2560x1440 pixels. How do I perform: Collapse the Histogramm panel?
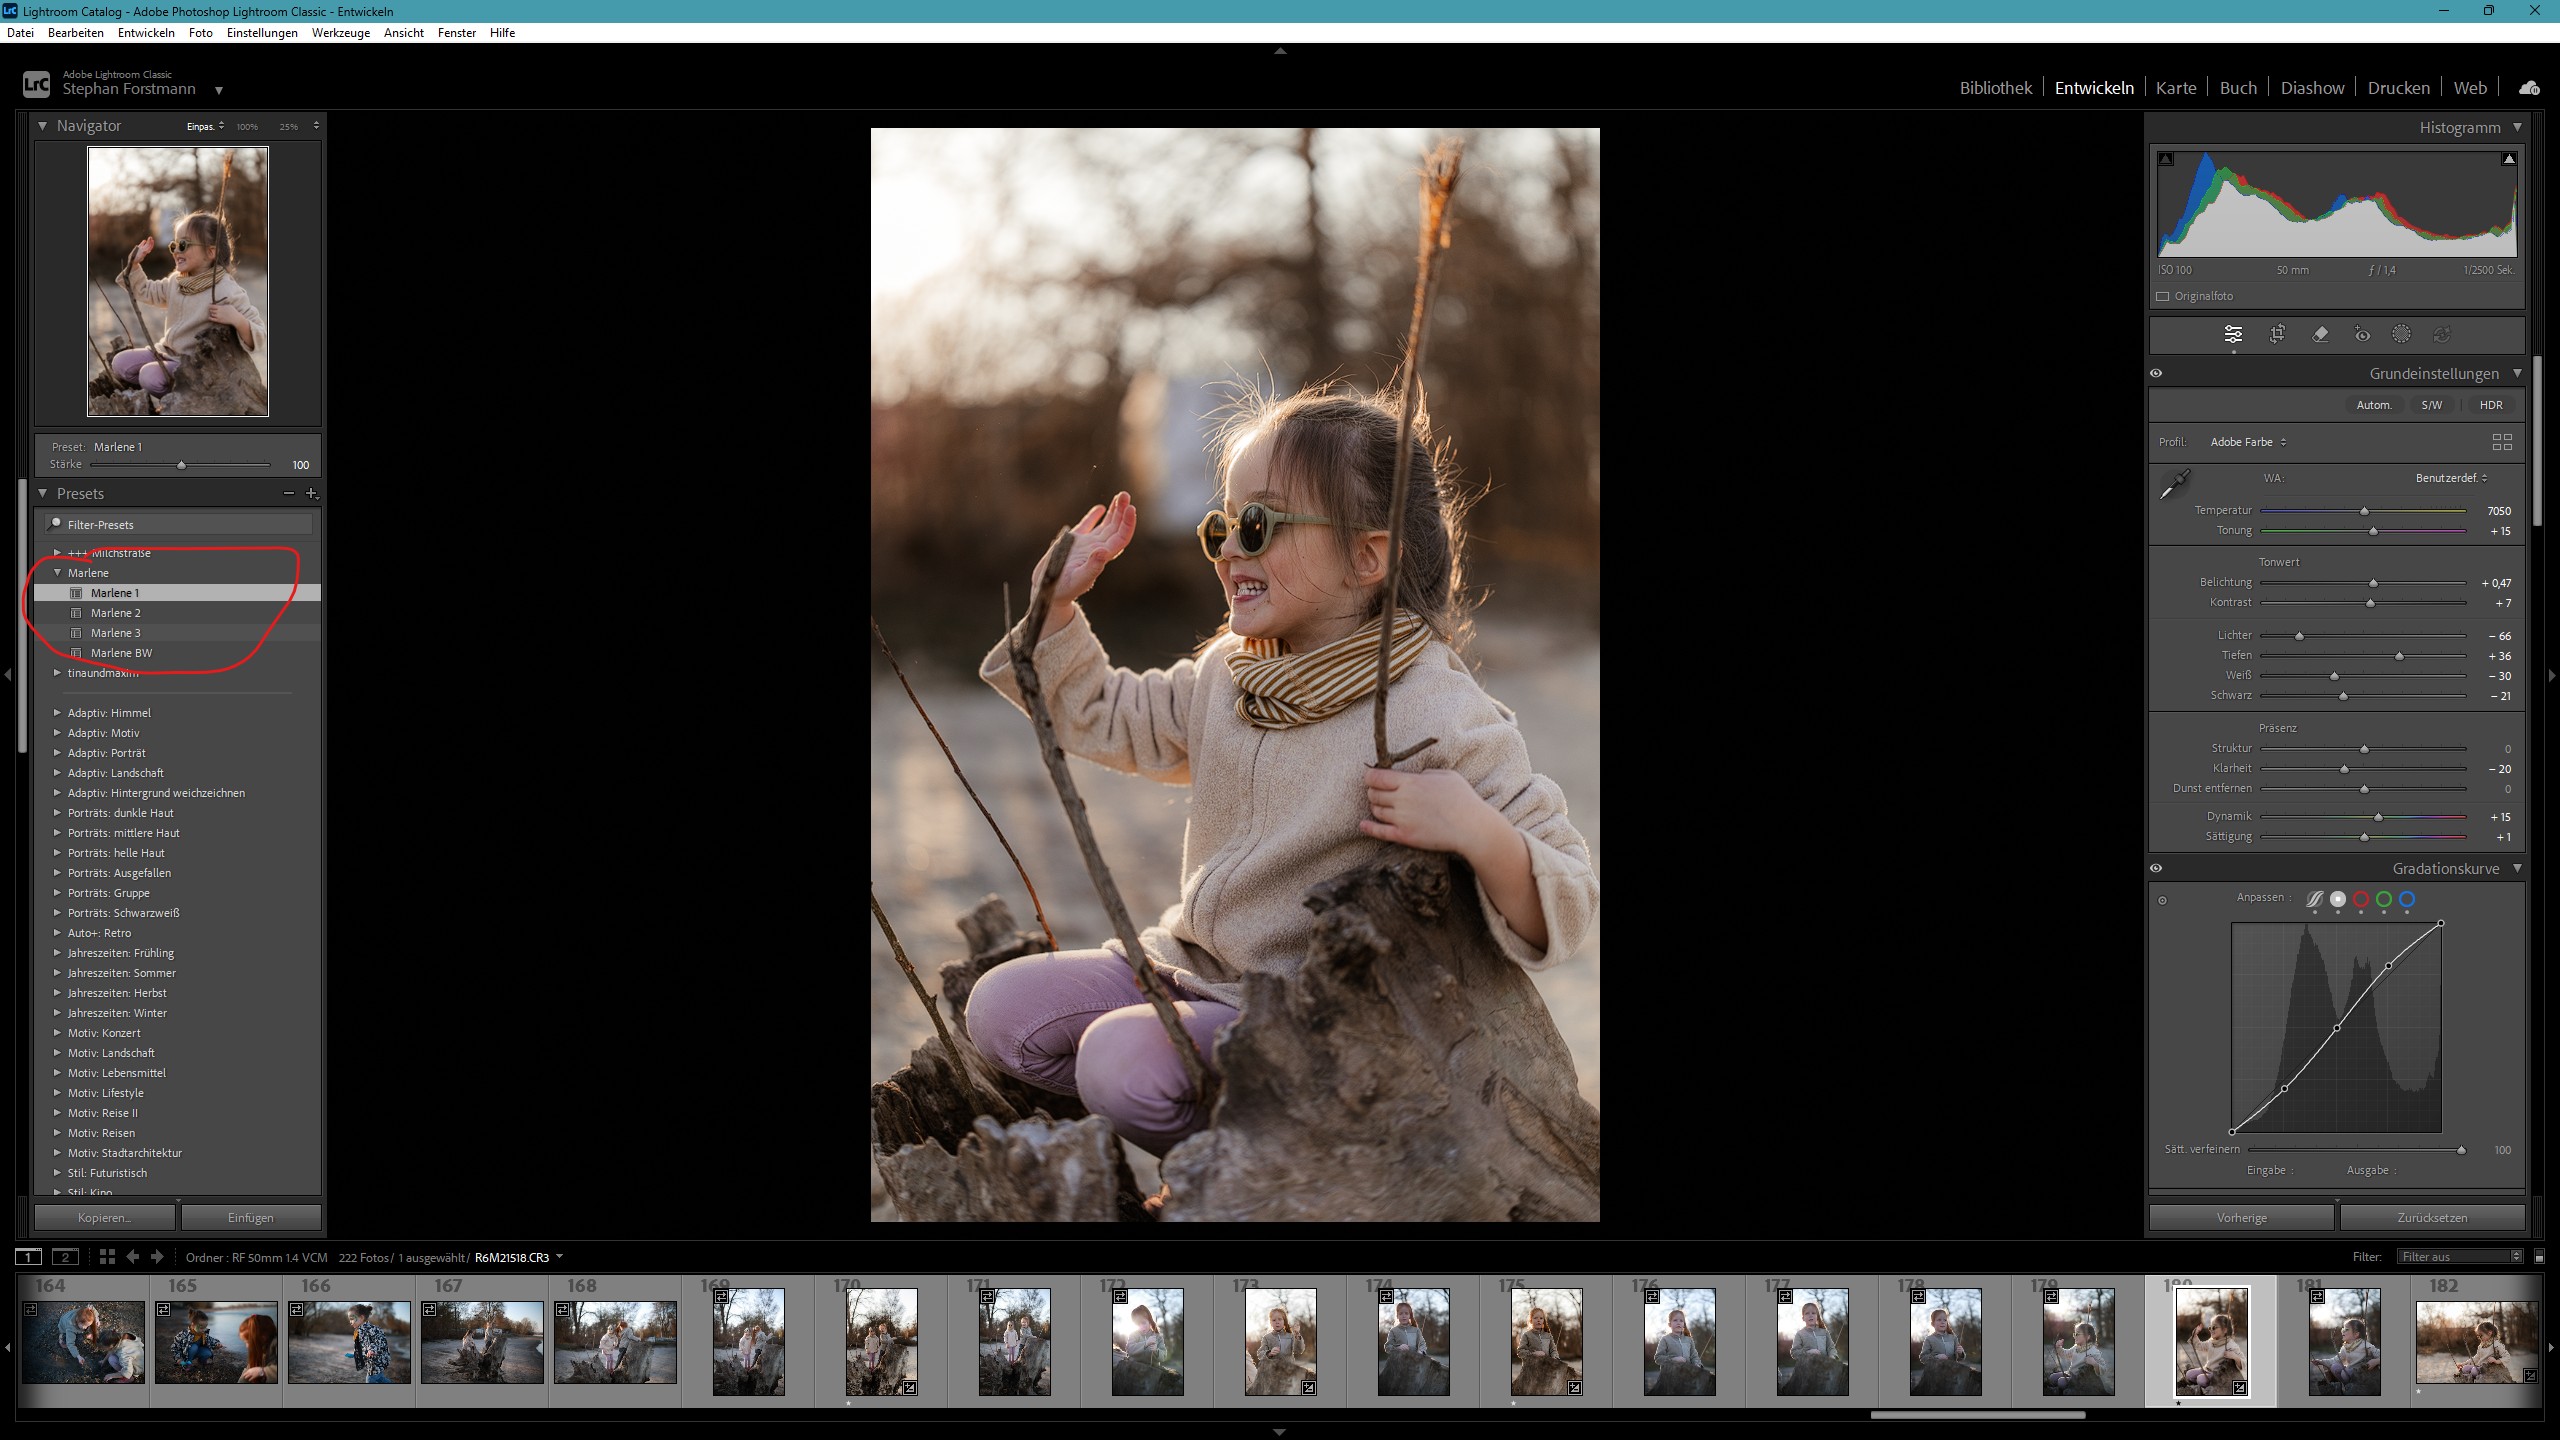[2517, 128]
